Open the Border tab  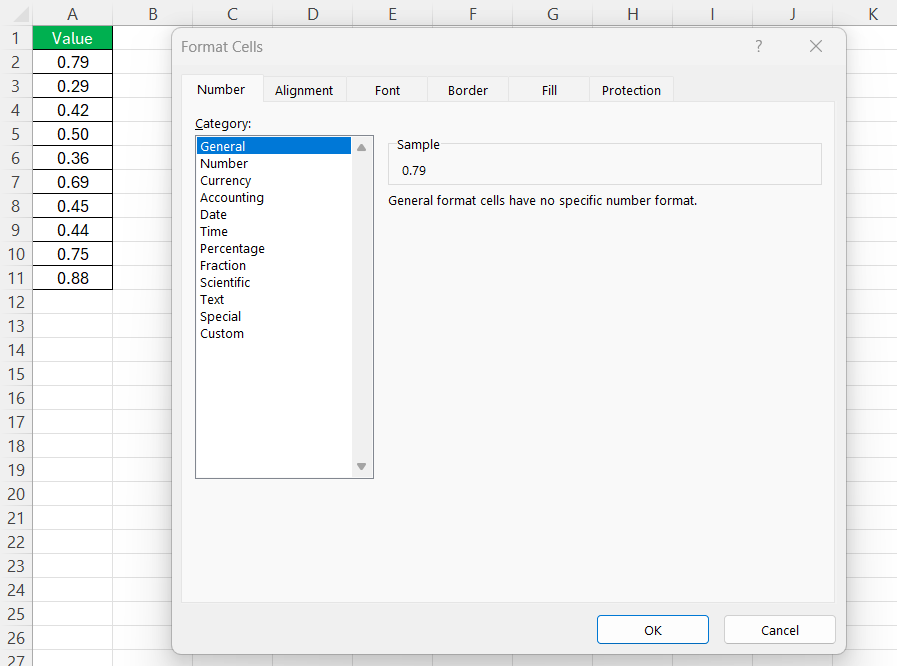point(468,90)
